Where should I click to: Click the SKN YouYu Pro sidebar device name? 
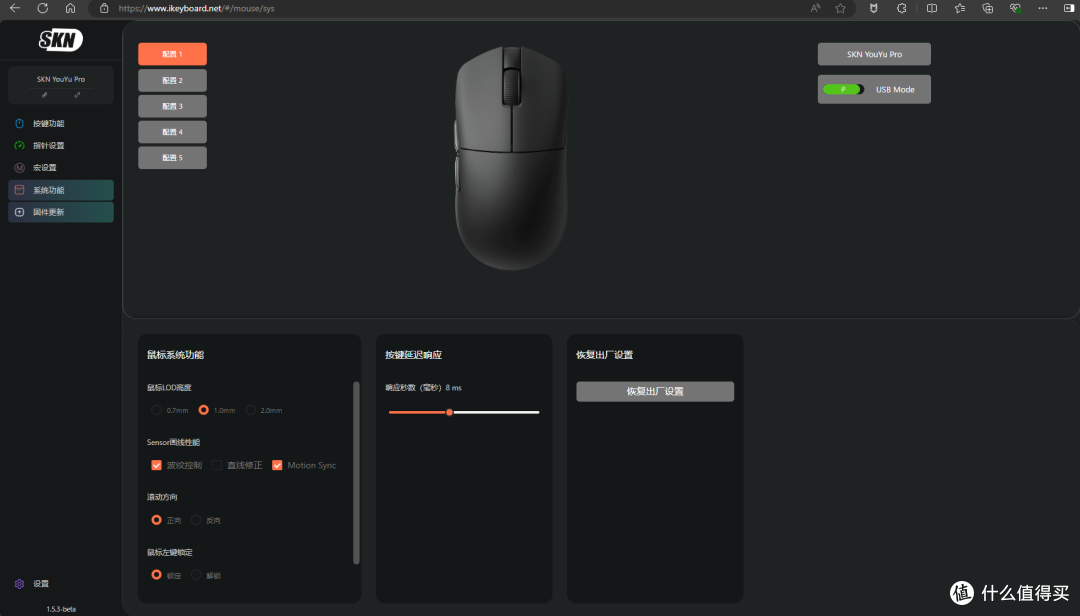coord(61,79)
